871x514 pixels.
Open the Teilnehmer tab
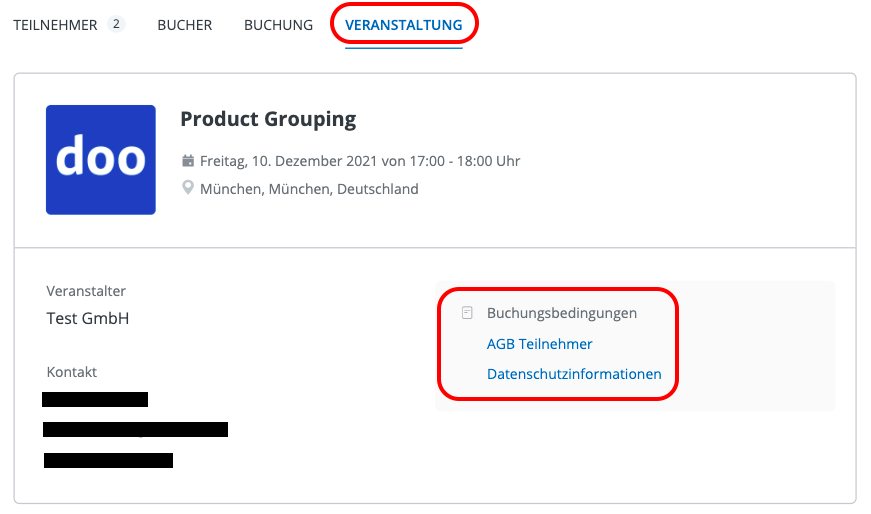[55, 25]
